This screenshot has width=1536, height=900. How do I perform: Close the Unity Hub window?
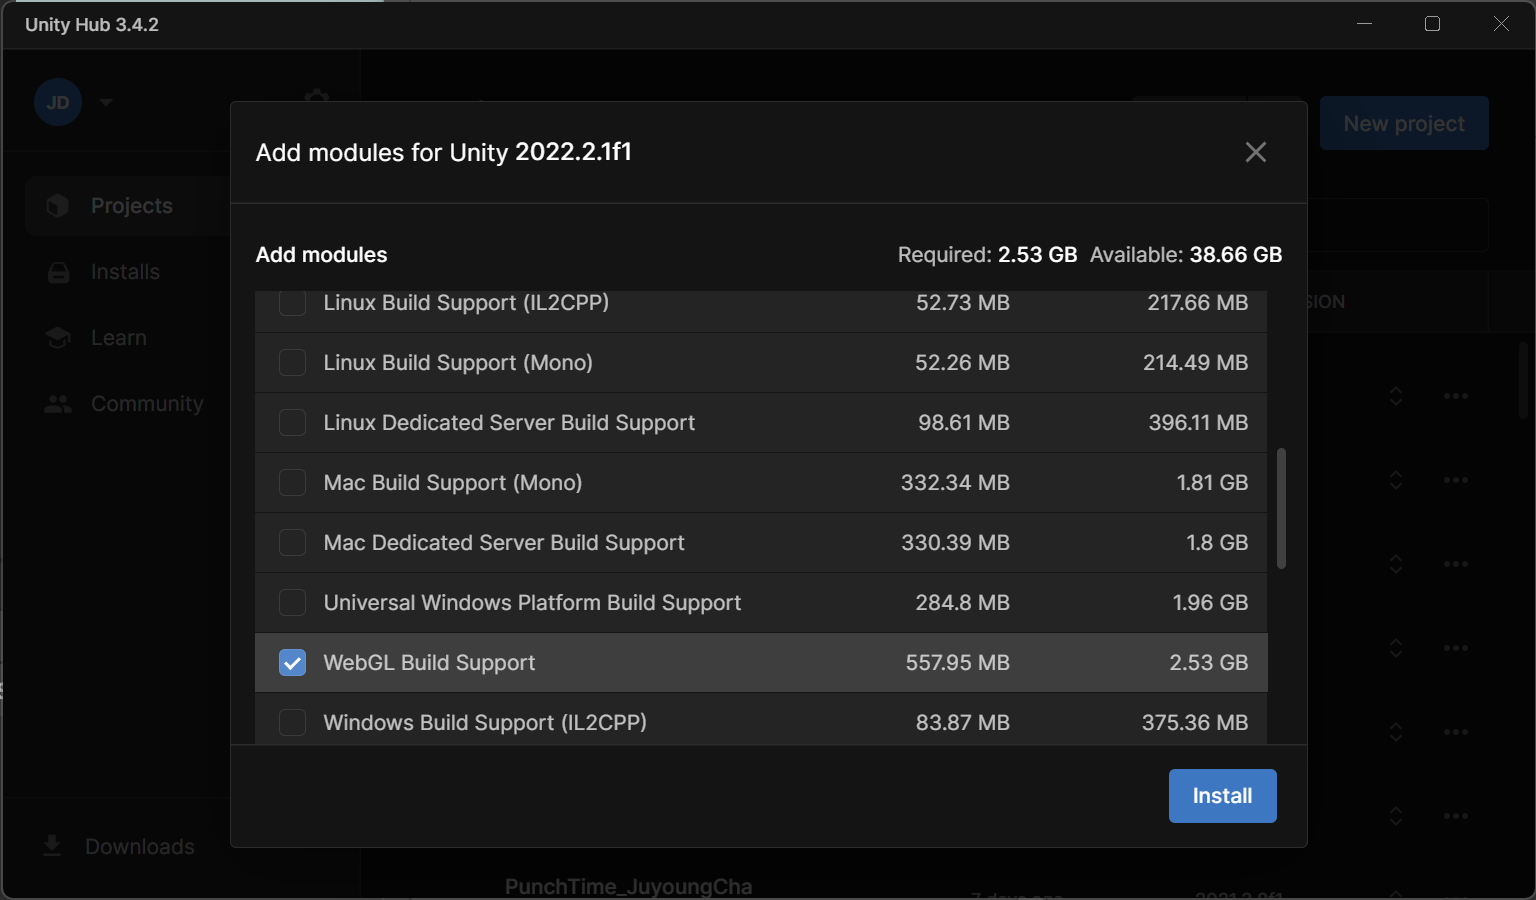[1501, 24]
